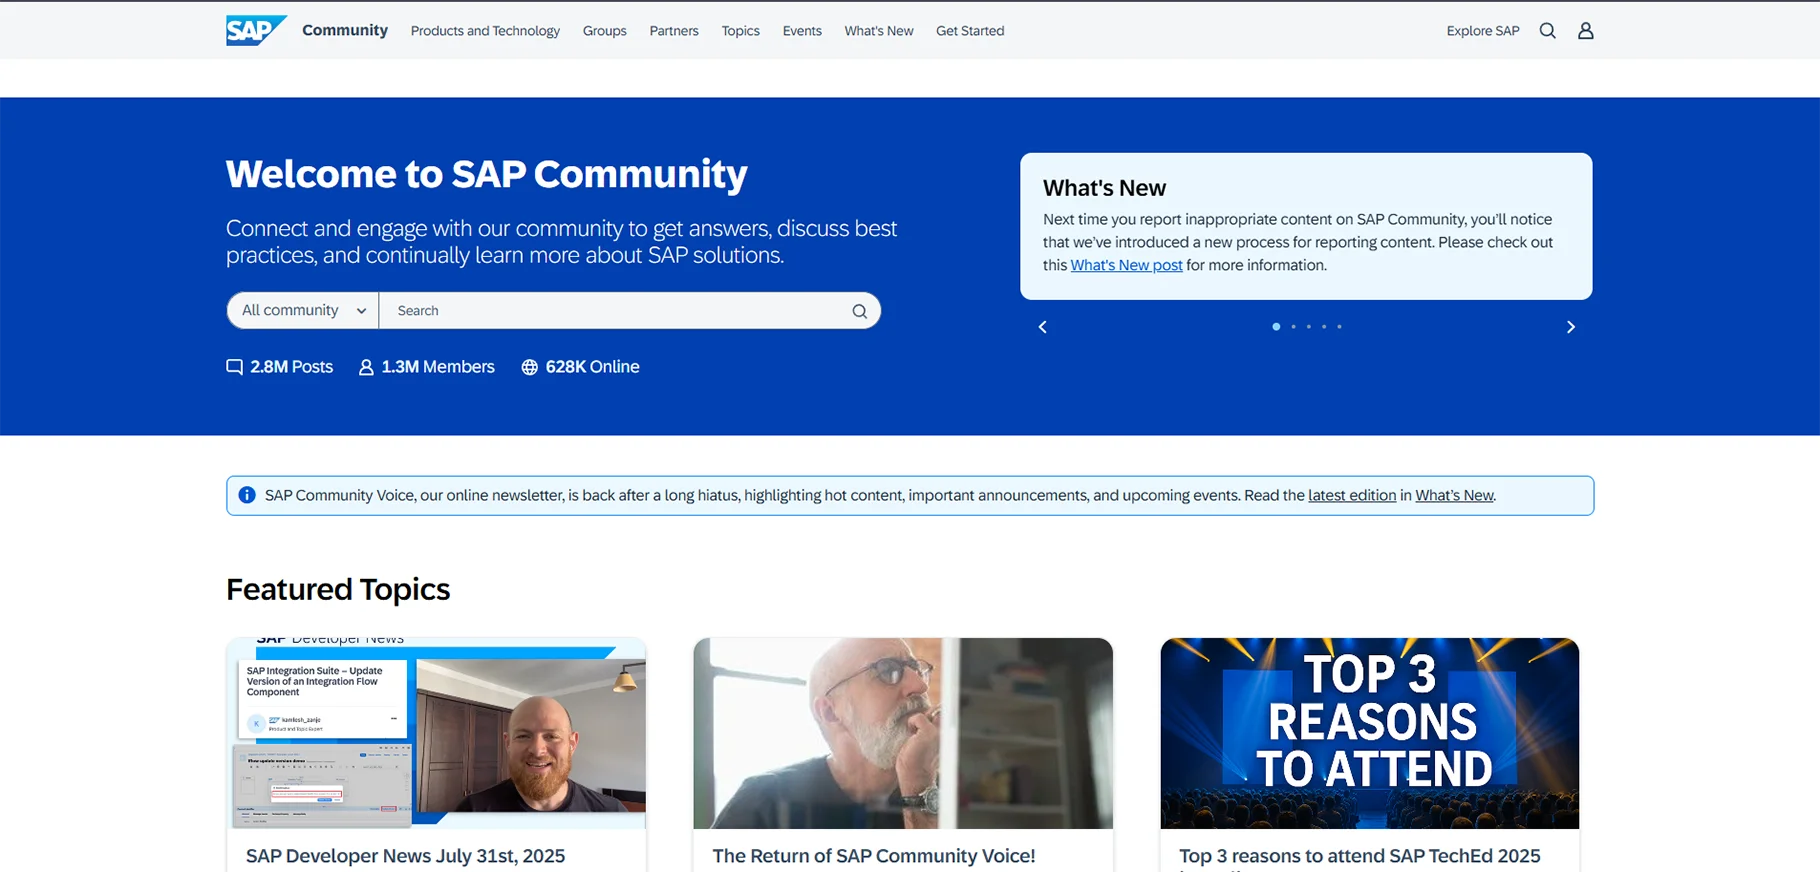Click the globe icon next to 628K Online
Screen dimensions: 1820x872
pyautogui.click(x=530, y=367)
